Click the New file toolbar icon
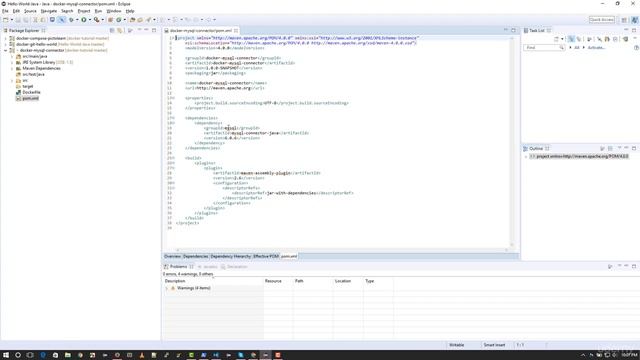Image resolution: width=640 pixels, height=360 pixels. 6,20
